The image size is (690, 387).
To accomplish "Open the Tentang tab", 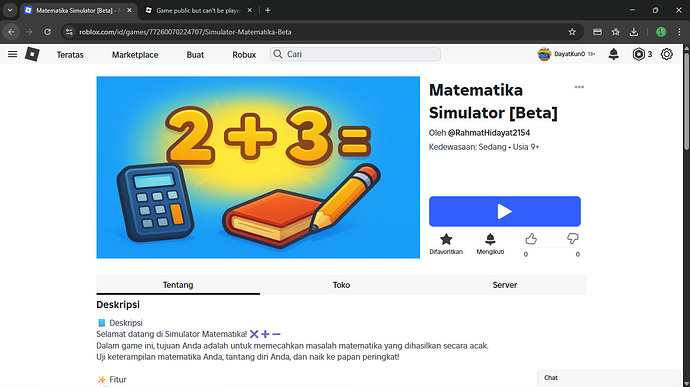I will pyautogui.click(x=178, y=285).
